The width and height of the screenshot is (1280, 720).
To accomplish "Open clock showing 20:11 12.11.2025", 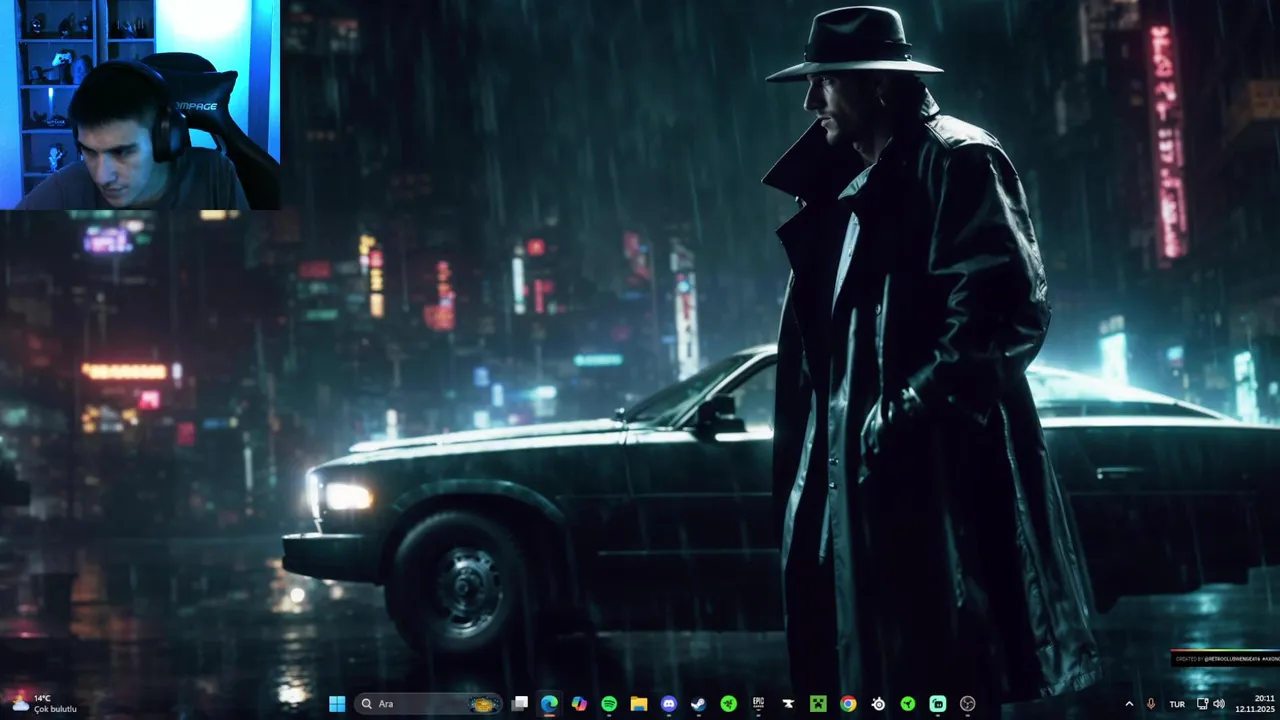I will click(1254, 704).
